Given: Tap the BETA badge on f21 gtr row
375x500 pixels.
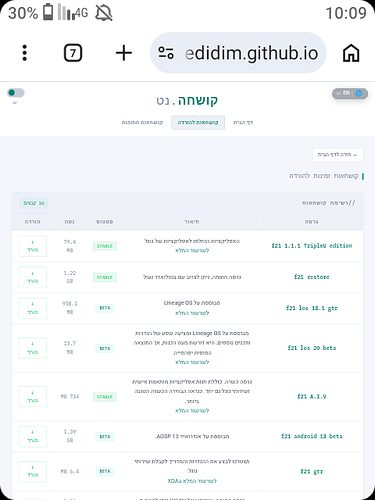Looking at the screenshot, I should [x=105, y=471].
